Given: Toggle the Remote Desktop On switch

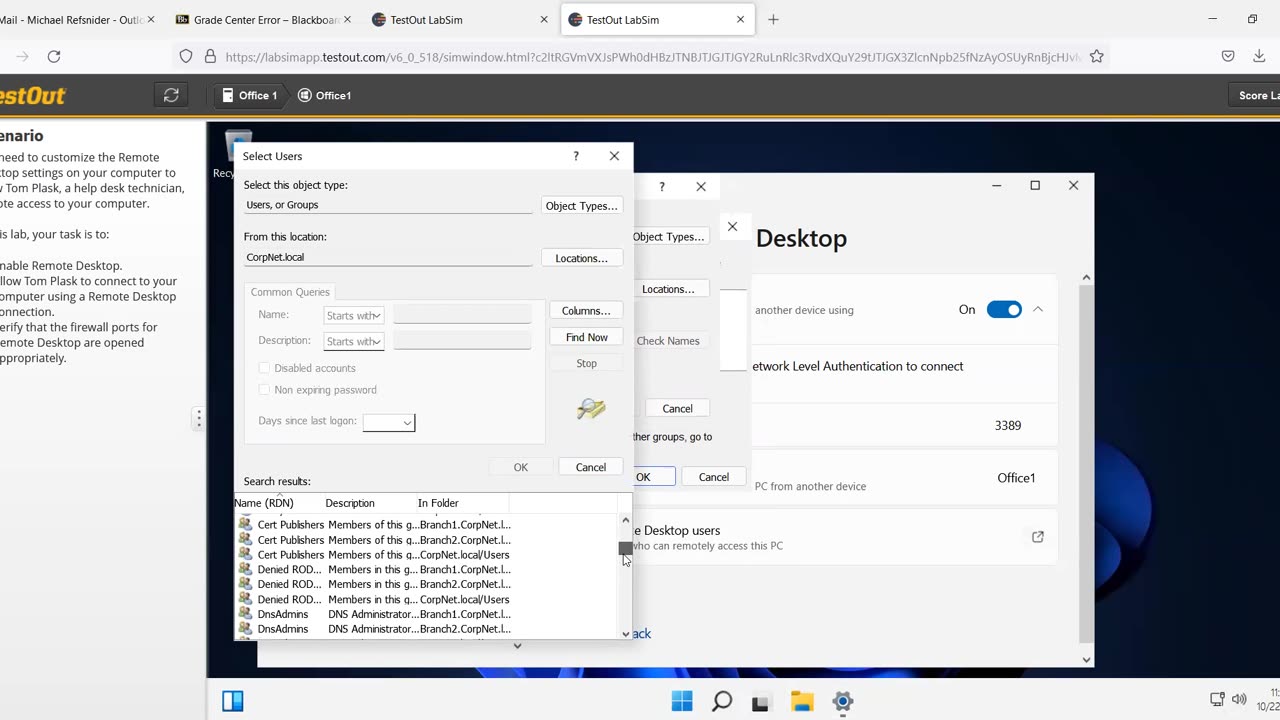Looking at the screenshot, I should coord(1004,310).
